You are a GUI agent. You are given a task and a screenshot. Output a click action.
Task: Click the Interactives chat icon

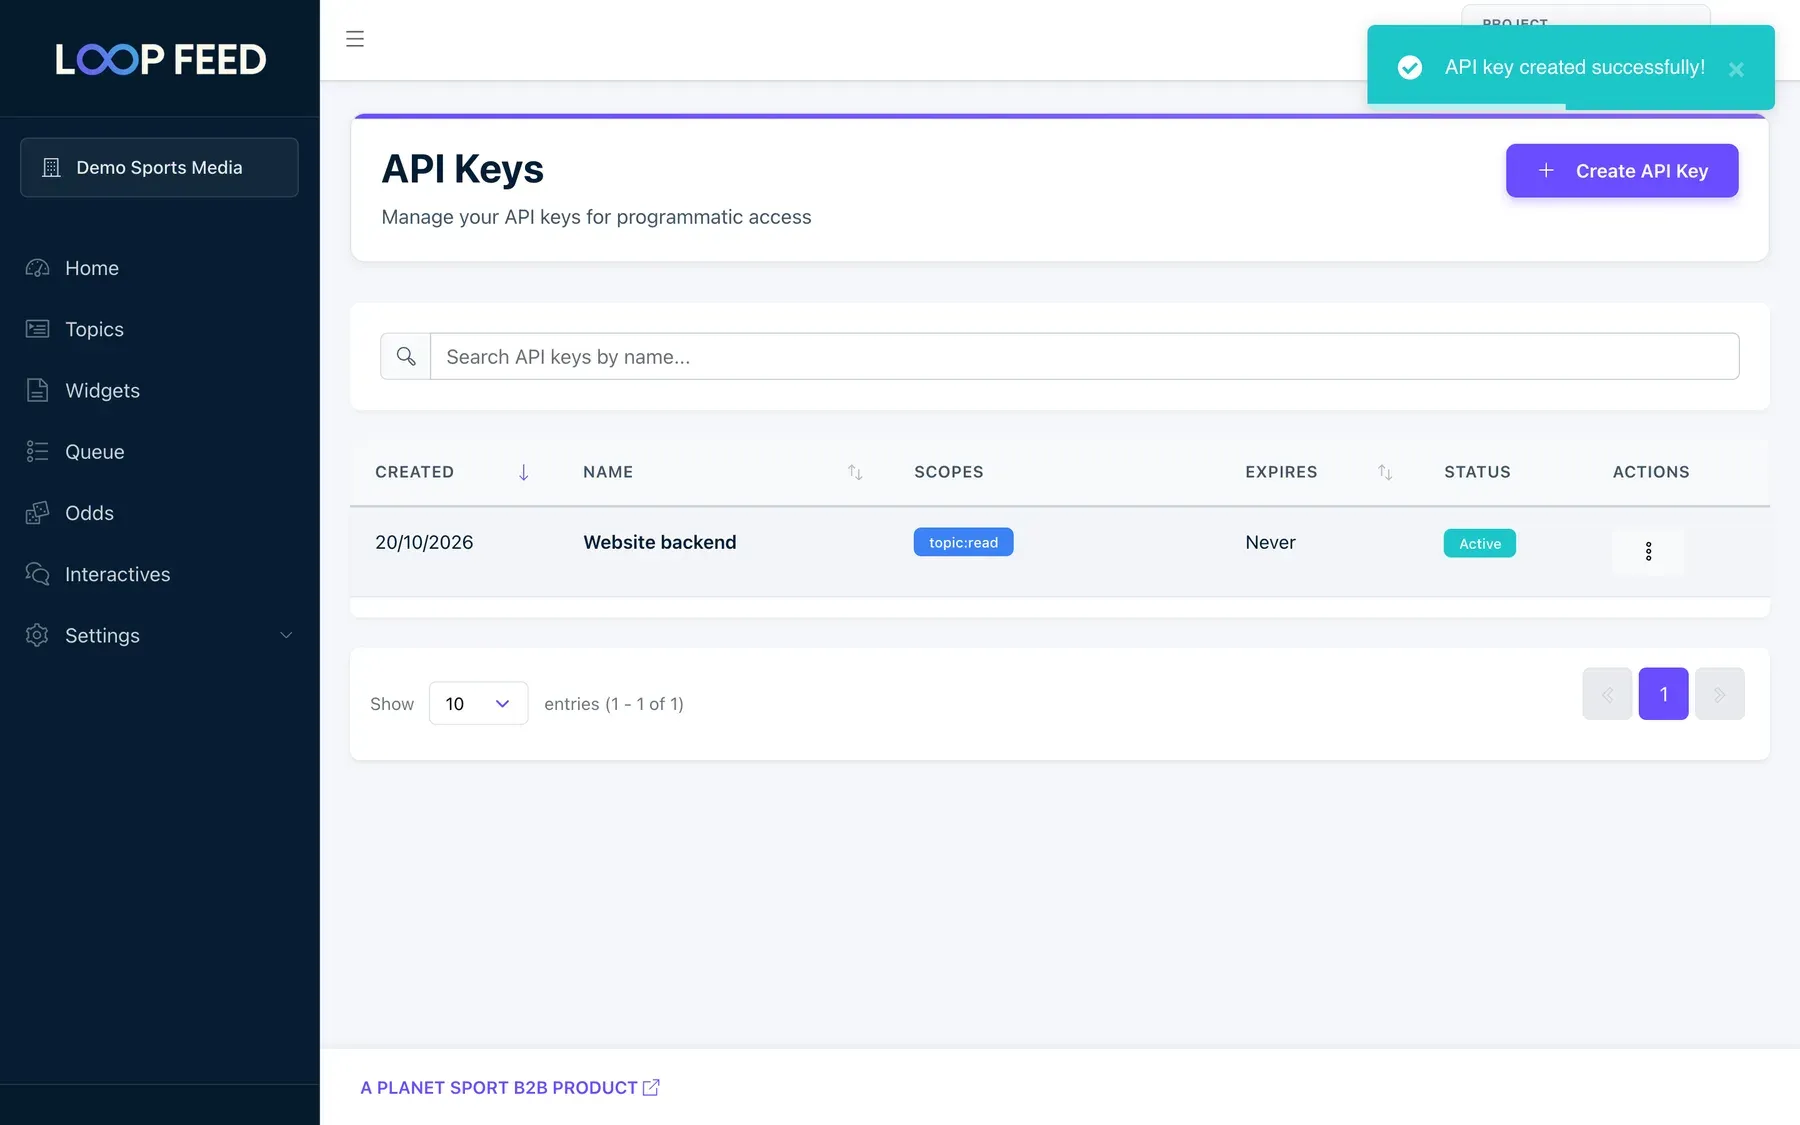click(37, 574)
